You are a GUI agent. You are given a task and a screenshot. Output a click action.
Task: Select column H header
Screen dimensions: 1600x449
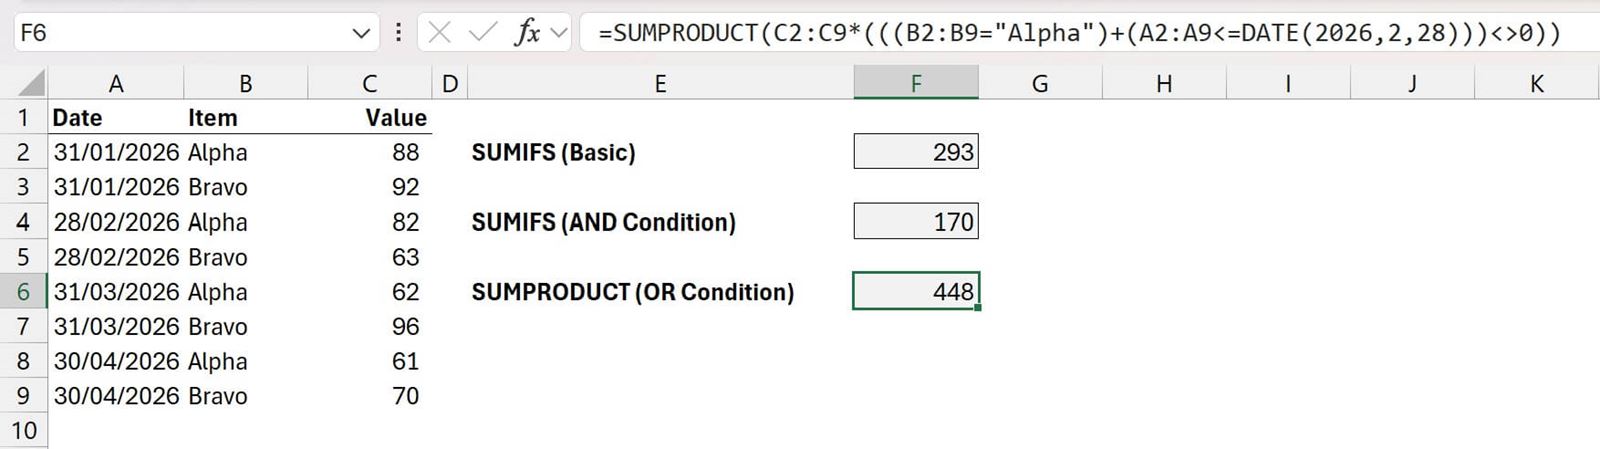[x=1164, y=84]
